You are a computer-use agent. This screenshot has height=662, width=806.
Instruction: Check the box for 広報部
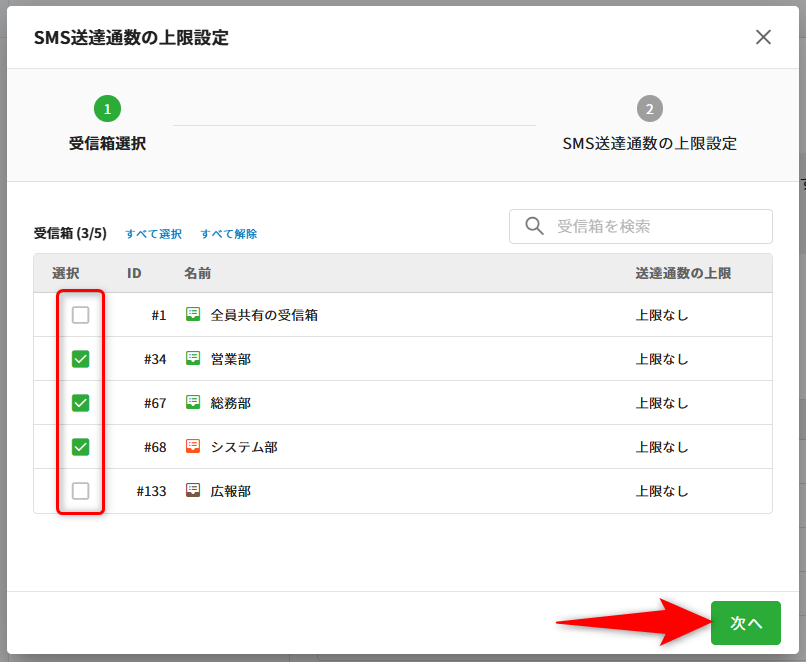[x=81, y=491]
